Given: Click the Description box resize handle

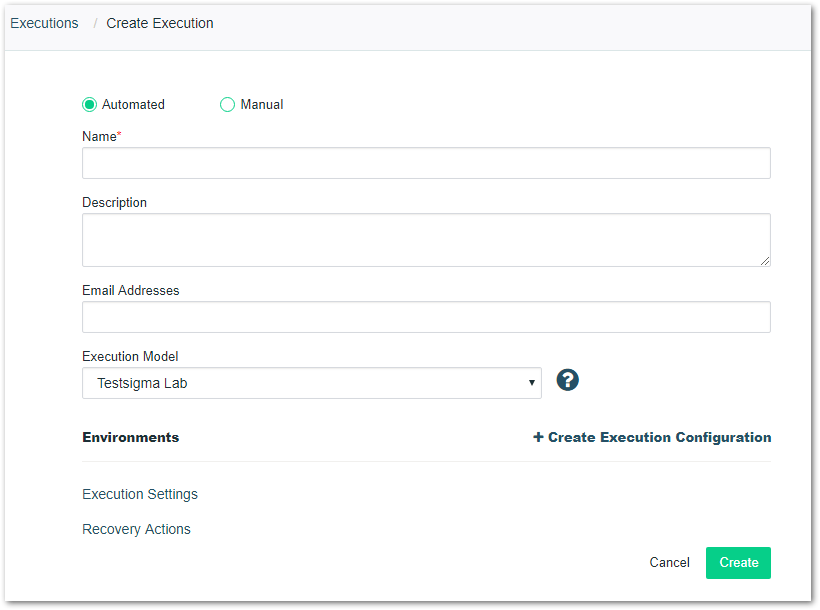Looking at the screenshot, I should (765, 260).
